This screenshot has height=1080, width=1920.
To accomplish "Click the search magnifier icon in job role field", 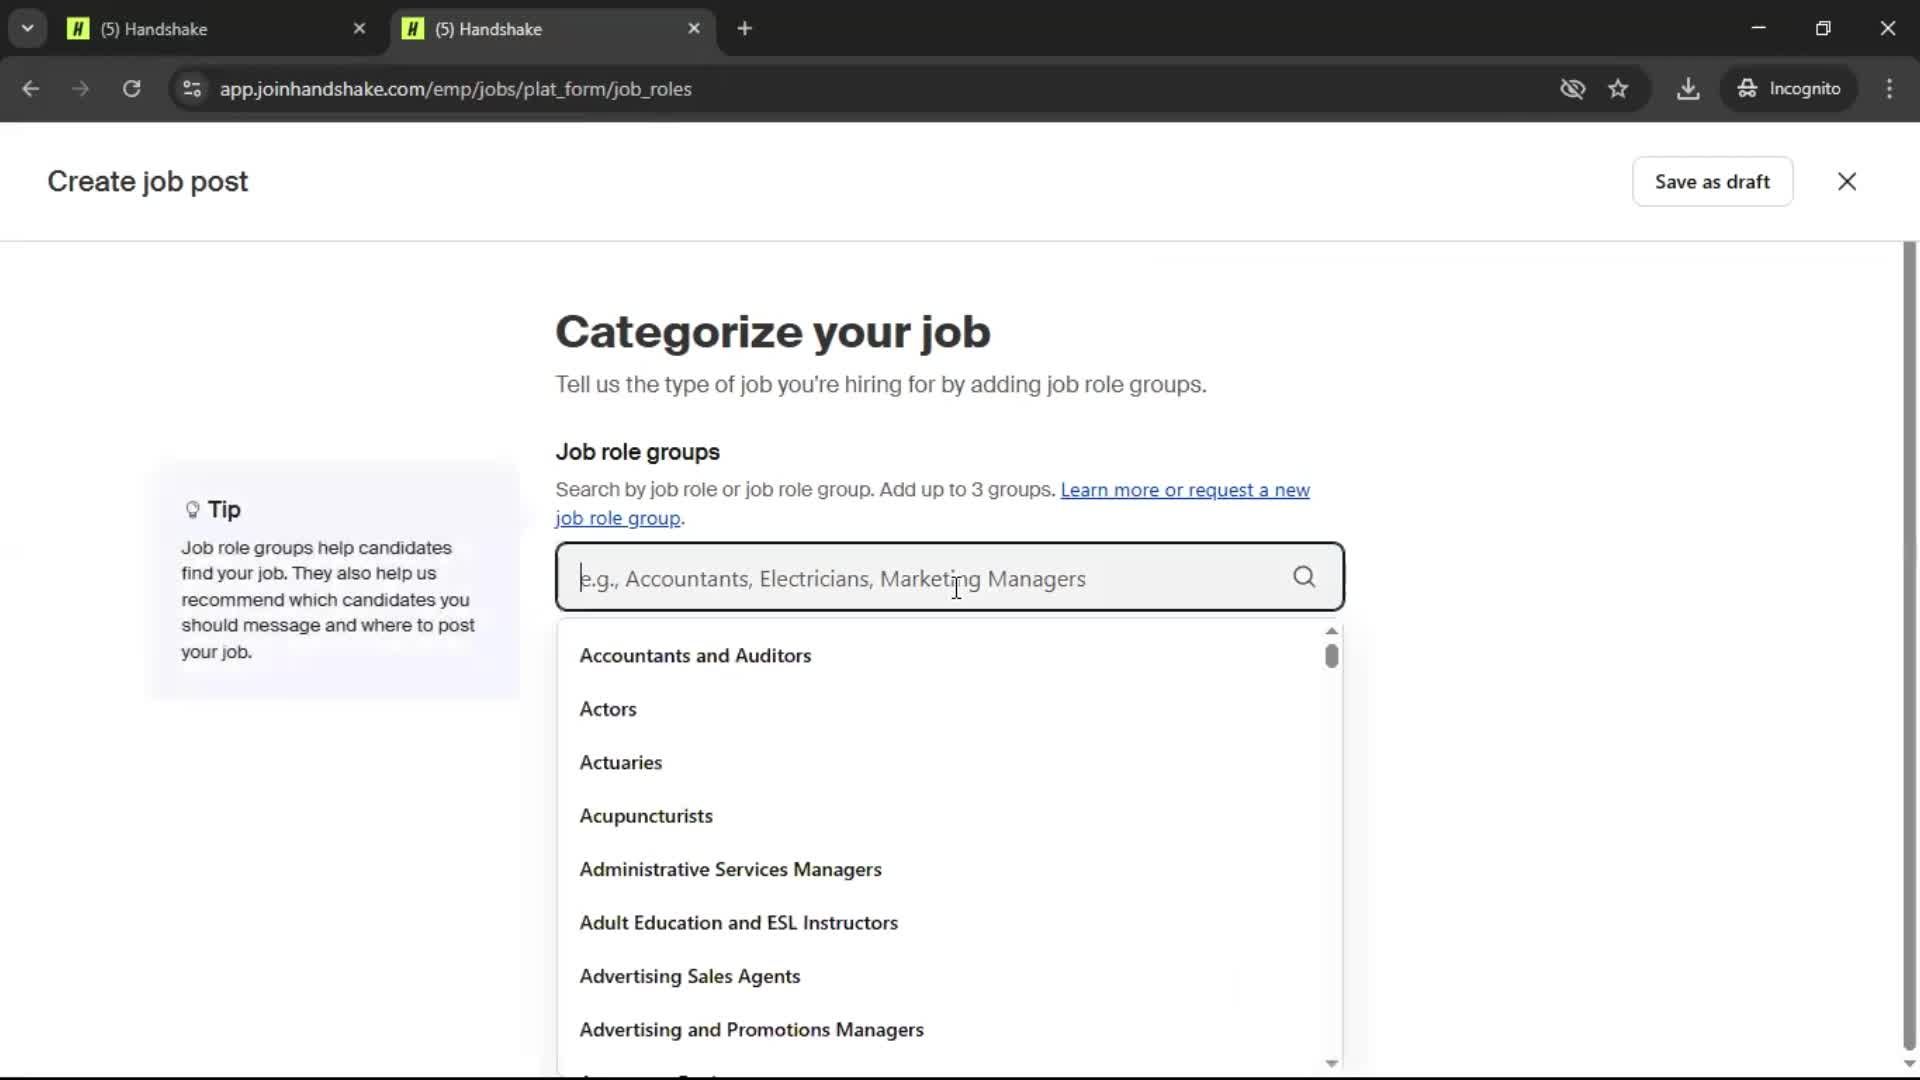I will (1304, 577).
